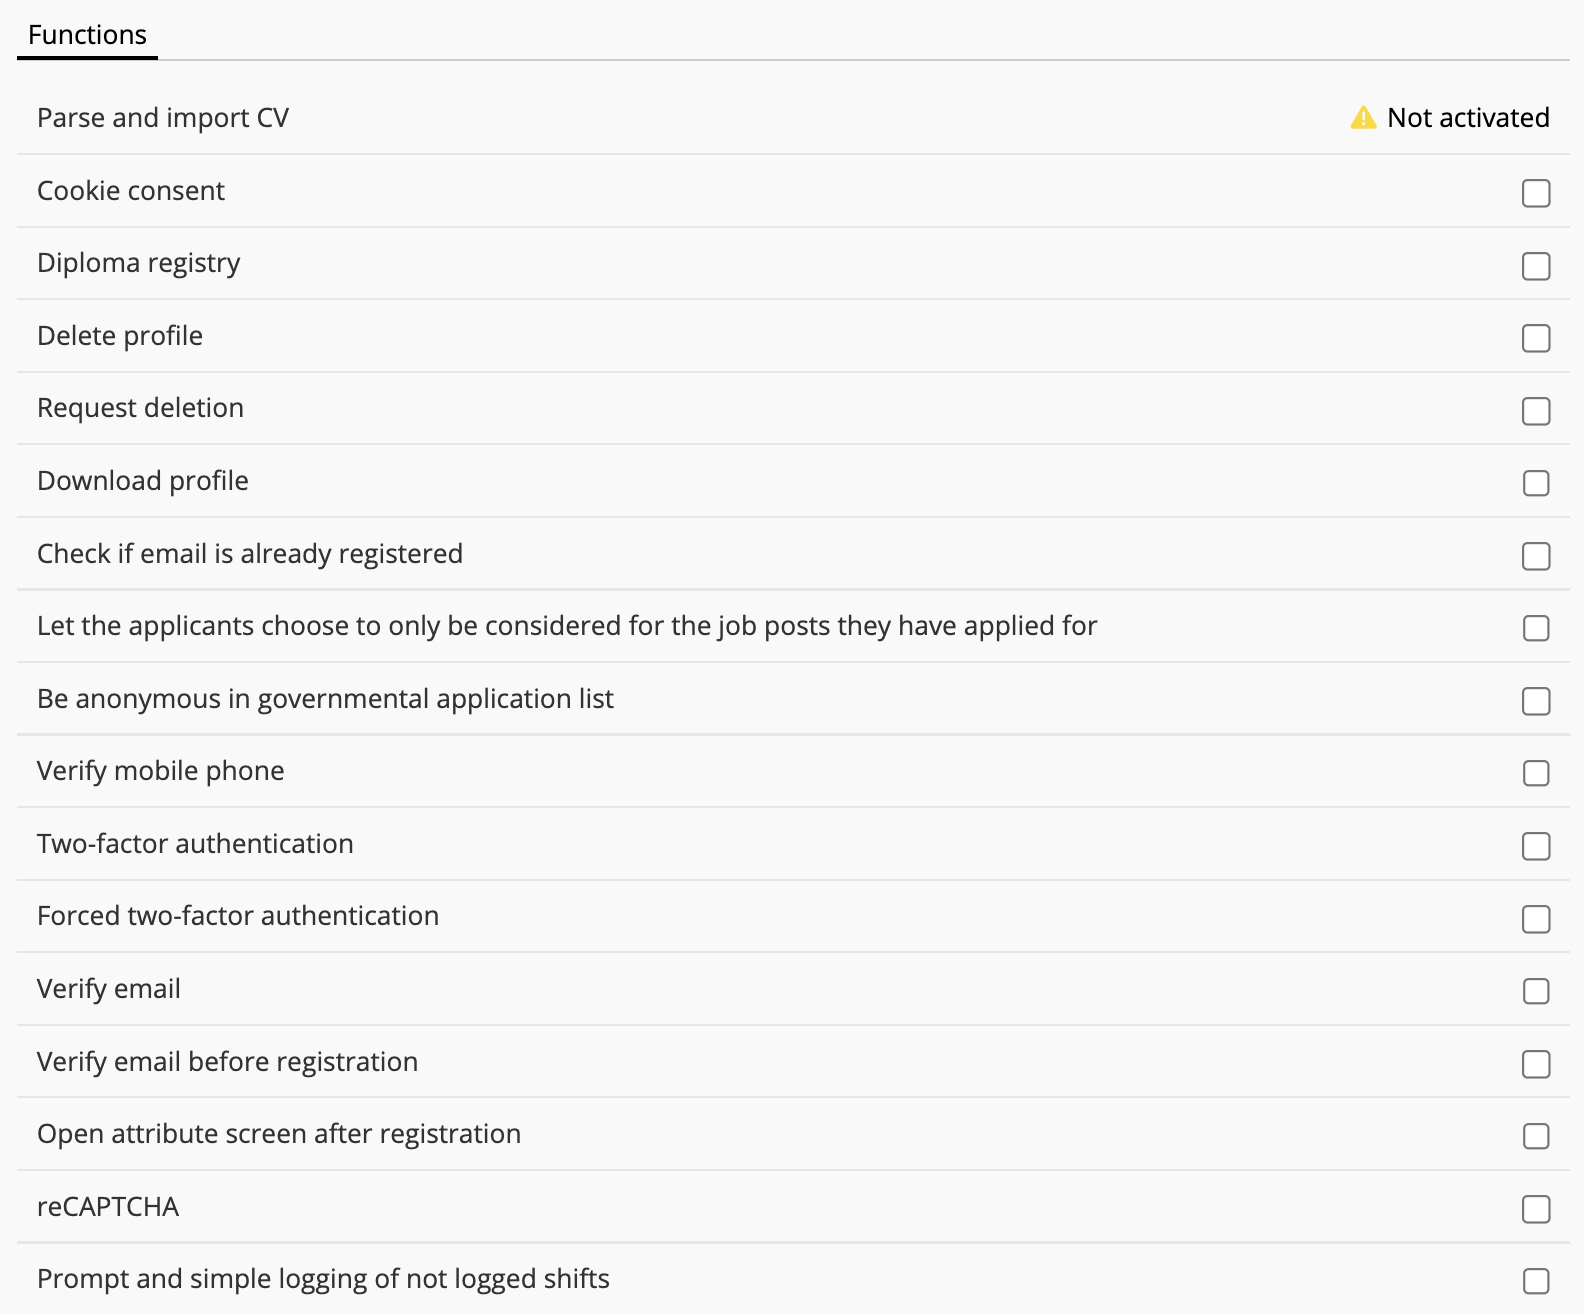
Task: Click the yellow warning icon beside Not activated
Action: coord(1363,118)
